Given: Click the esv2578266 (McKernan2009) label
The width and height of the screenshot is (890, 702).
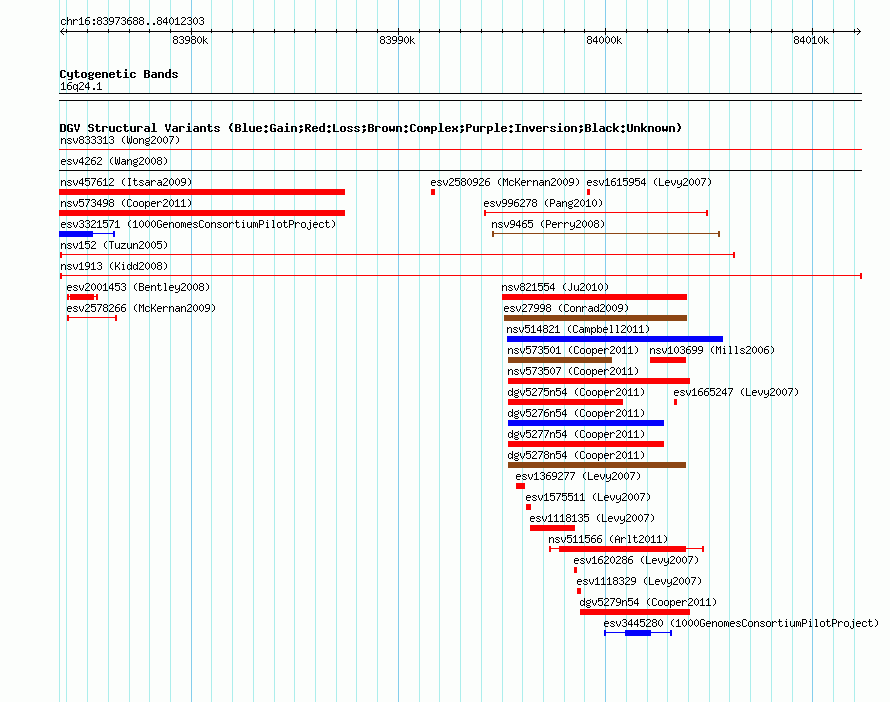Looking at the screenshot, I should (x=141, y=308).
